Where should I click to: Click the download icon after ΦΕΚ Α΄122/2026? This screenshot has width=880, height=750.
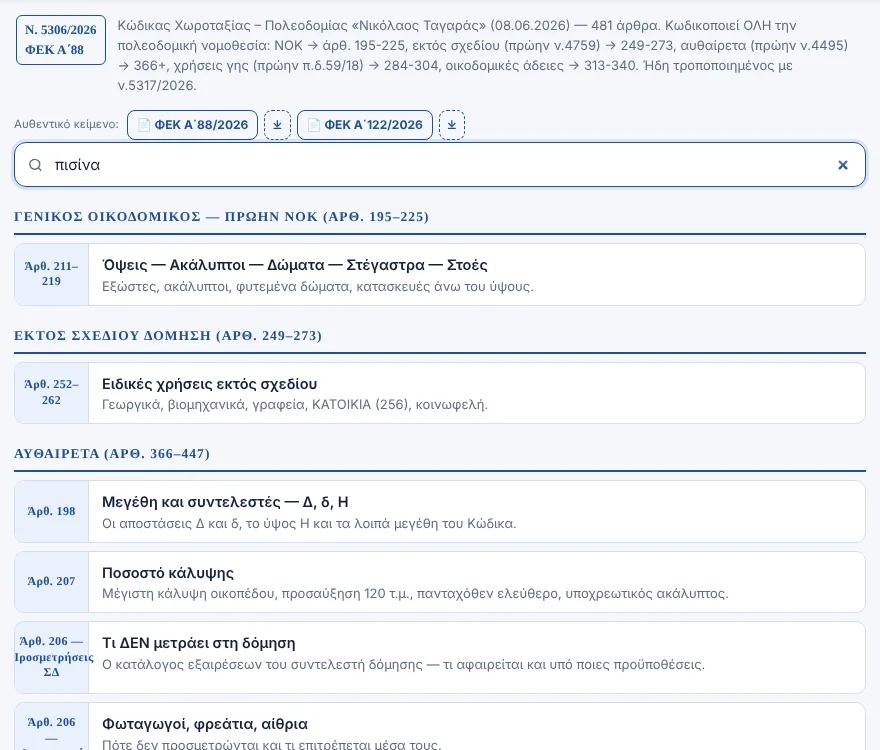(x=452, y=125)
